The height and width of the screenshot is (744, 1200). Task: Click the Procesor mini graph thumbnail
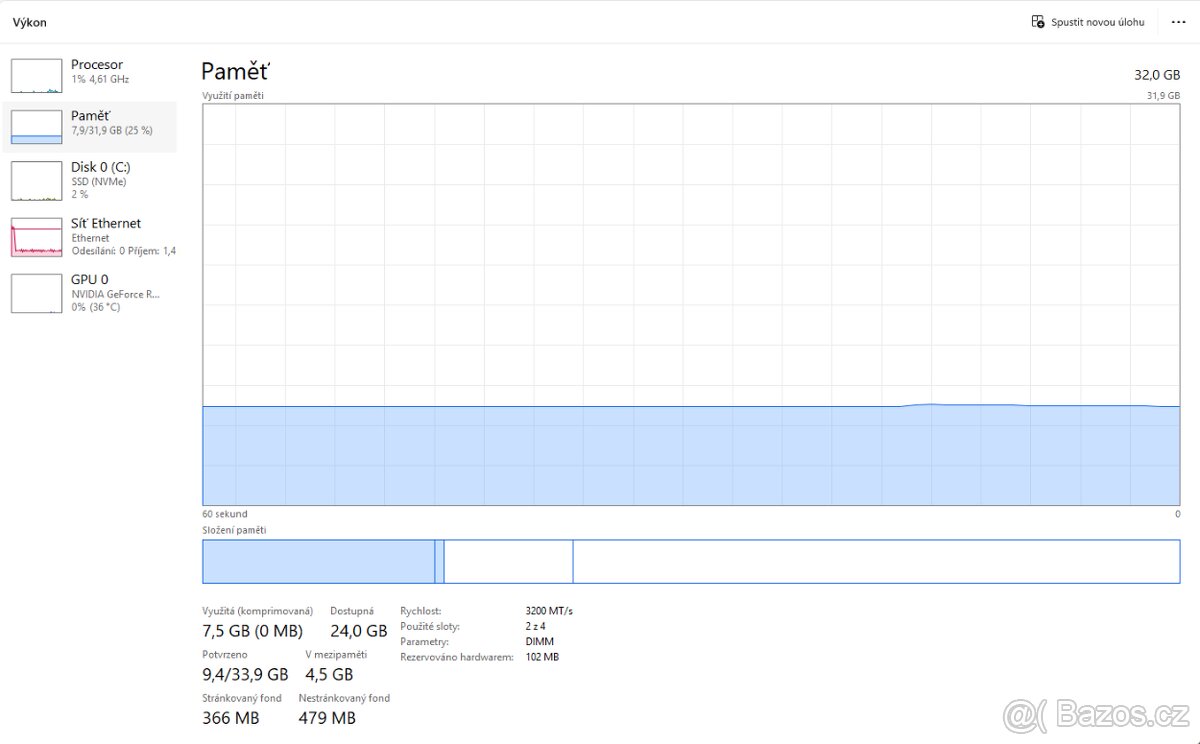pyautogui.click(x=36, y=75)
